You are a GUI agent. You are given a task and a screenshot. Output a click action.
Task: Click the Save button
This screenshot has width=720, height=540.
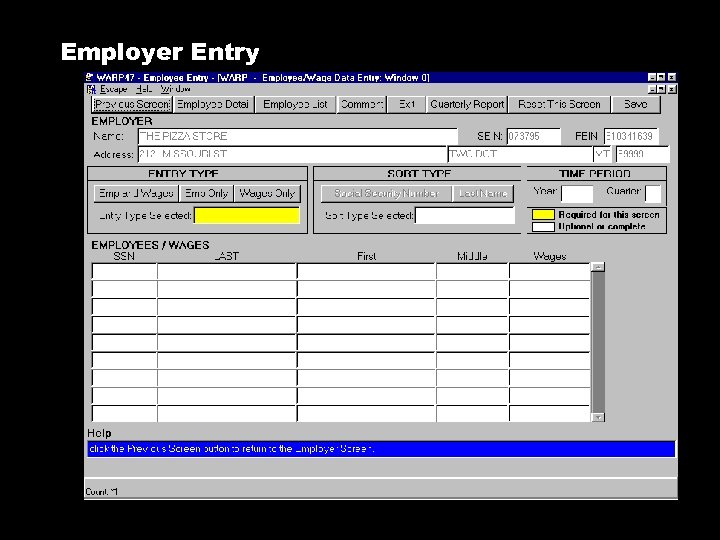point(636,104)
